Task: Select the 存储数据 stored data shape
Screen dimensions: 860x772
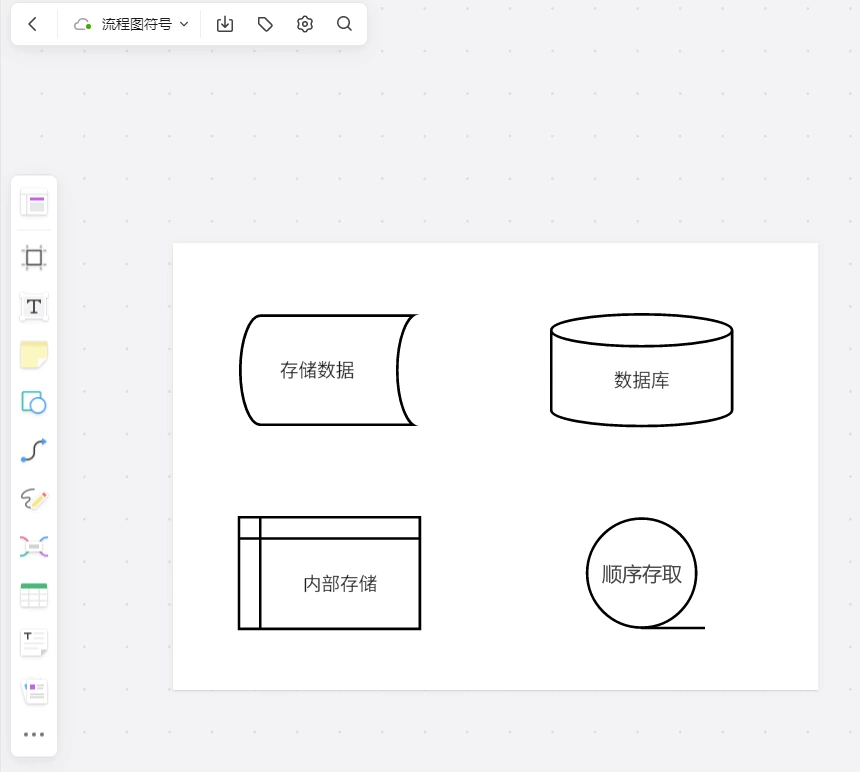Action: pos(329,370)
